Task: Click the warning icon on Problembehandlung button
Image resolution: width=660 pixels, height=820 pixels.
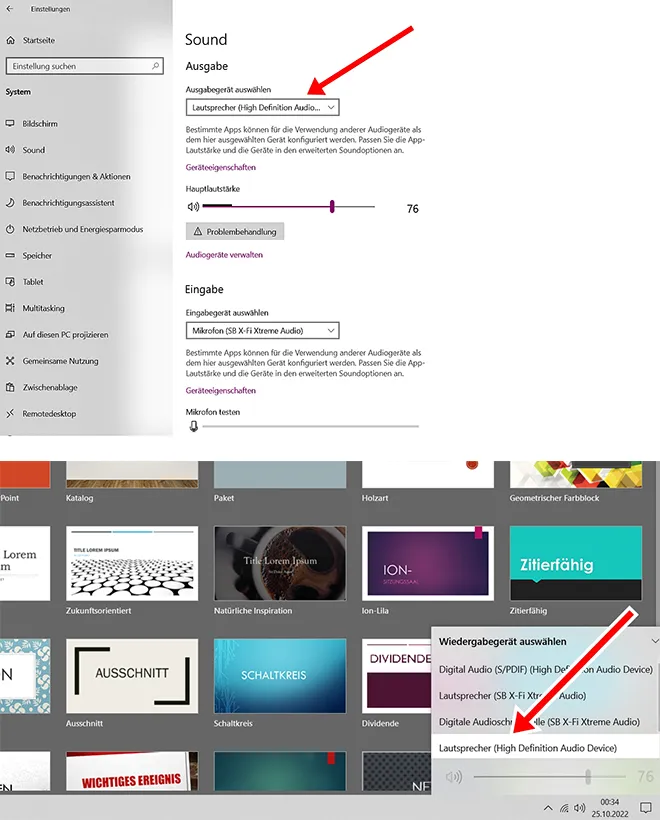Action: pos(197,231)
